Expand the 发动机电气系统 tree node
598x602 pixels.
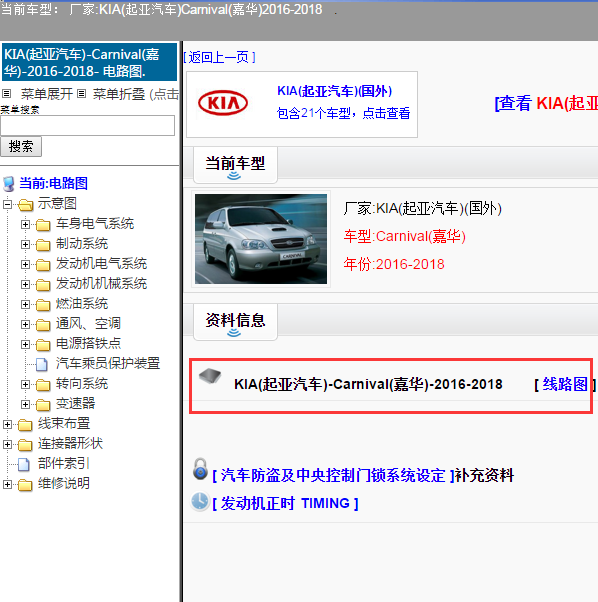tap(25, 264)
